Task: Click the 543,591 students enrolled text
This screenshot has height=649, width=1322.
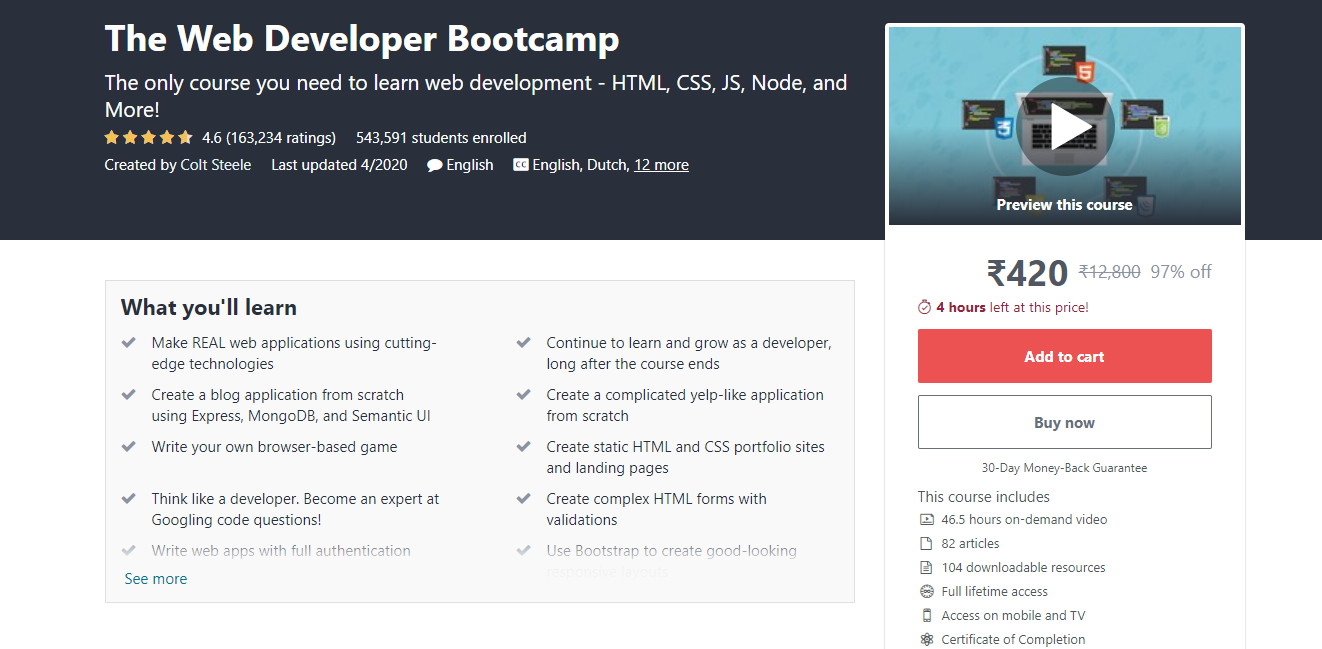Action: pos(441,138)
